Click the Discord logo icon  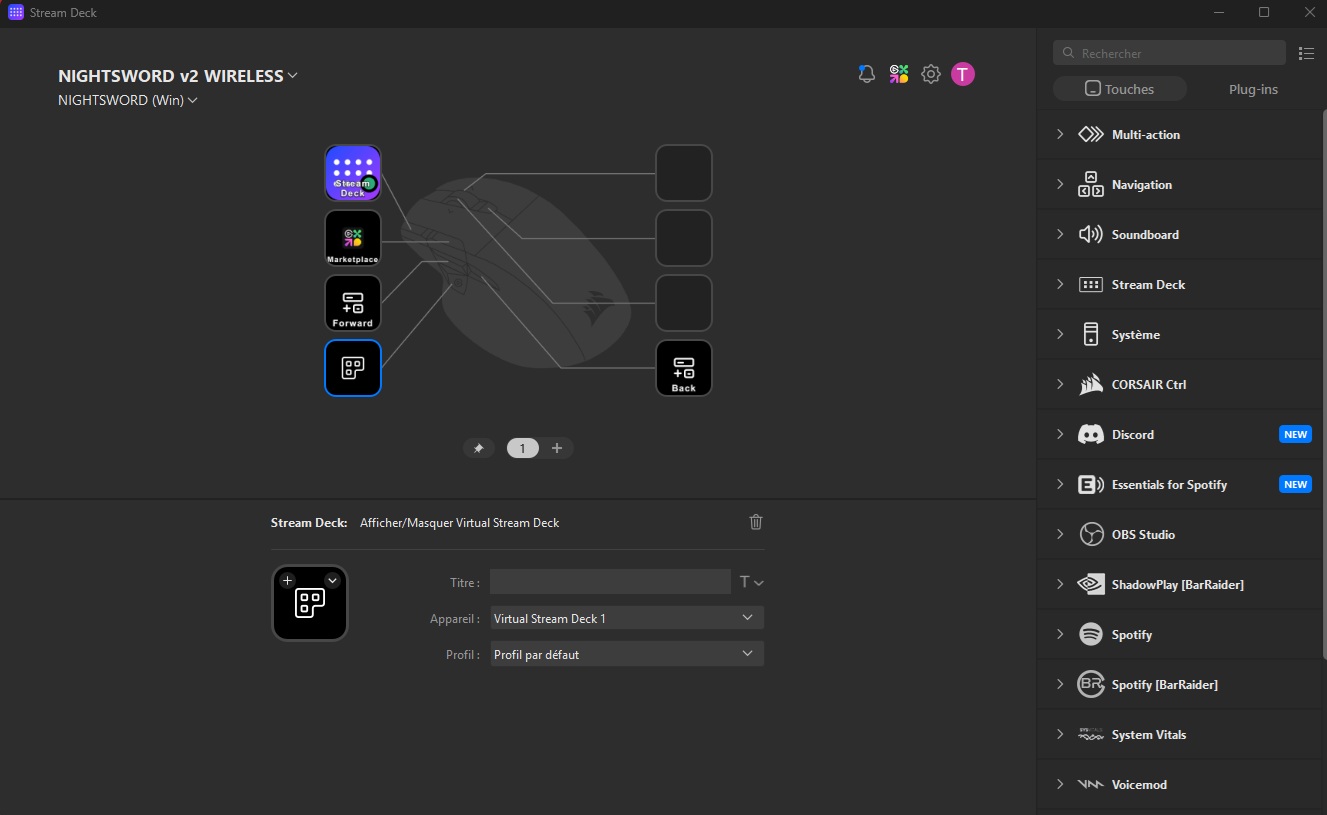[1091, 434]
